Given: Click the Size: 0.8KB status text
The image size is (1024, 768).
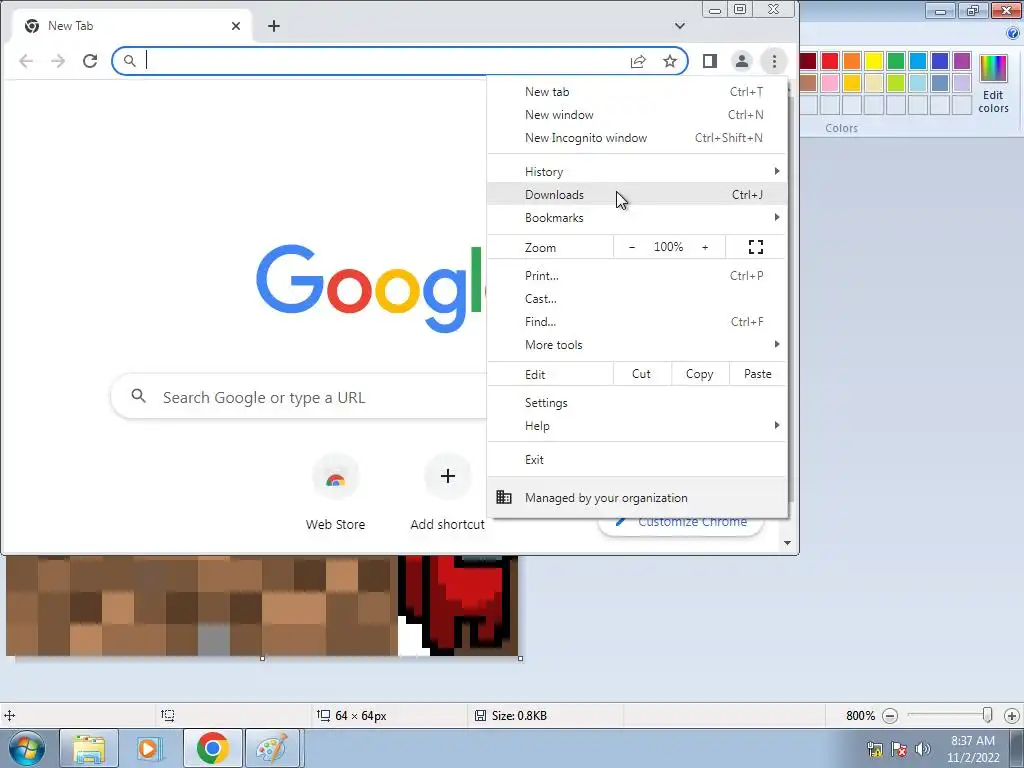Looking at the screenshot, I should click(x=519, y=716).
